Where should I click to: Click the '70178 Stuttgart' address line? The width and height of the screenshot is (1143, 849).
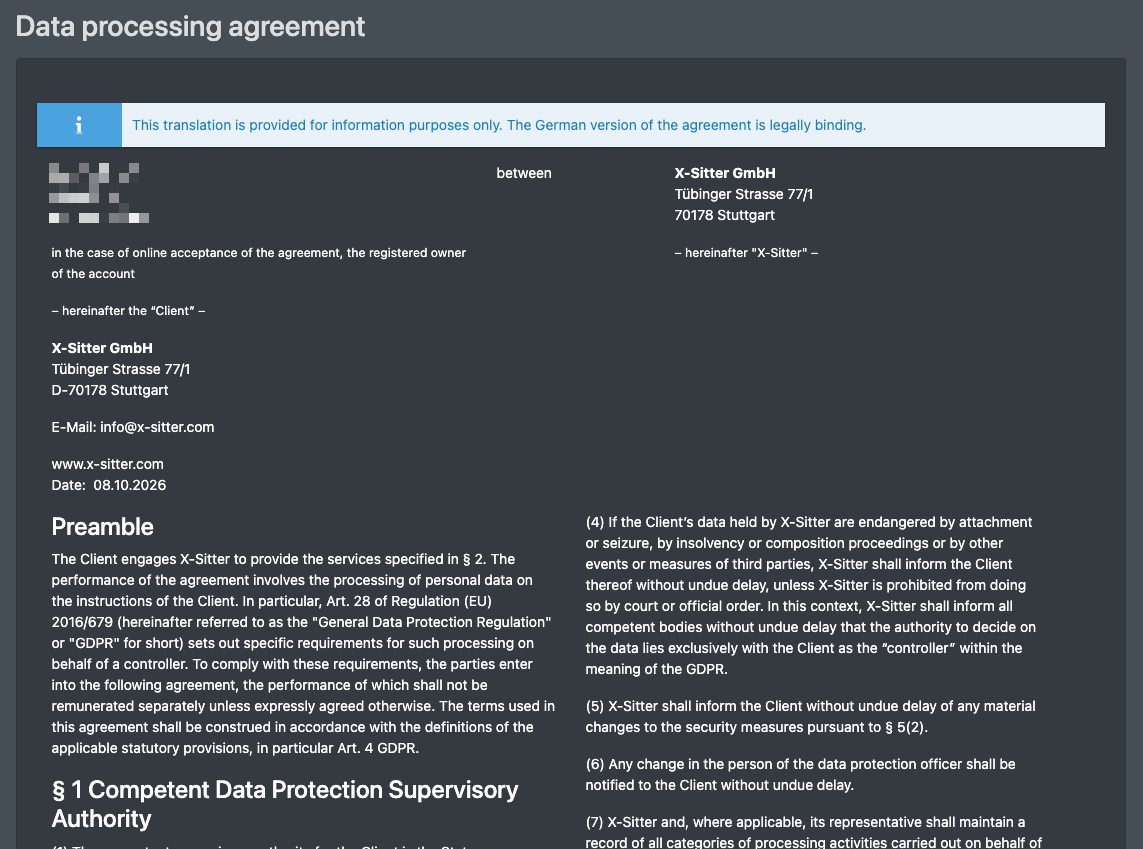click(725, 216)
